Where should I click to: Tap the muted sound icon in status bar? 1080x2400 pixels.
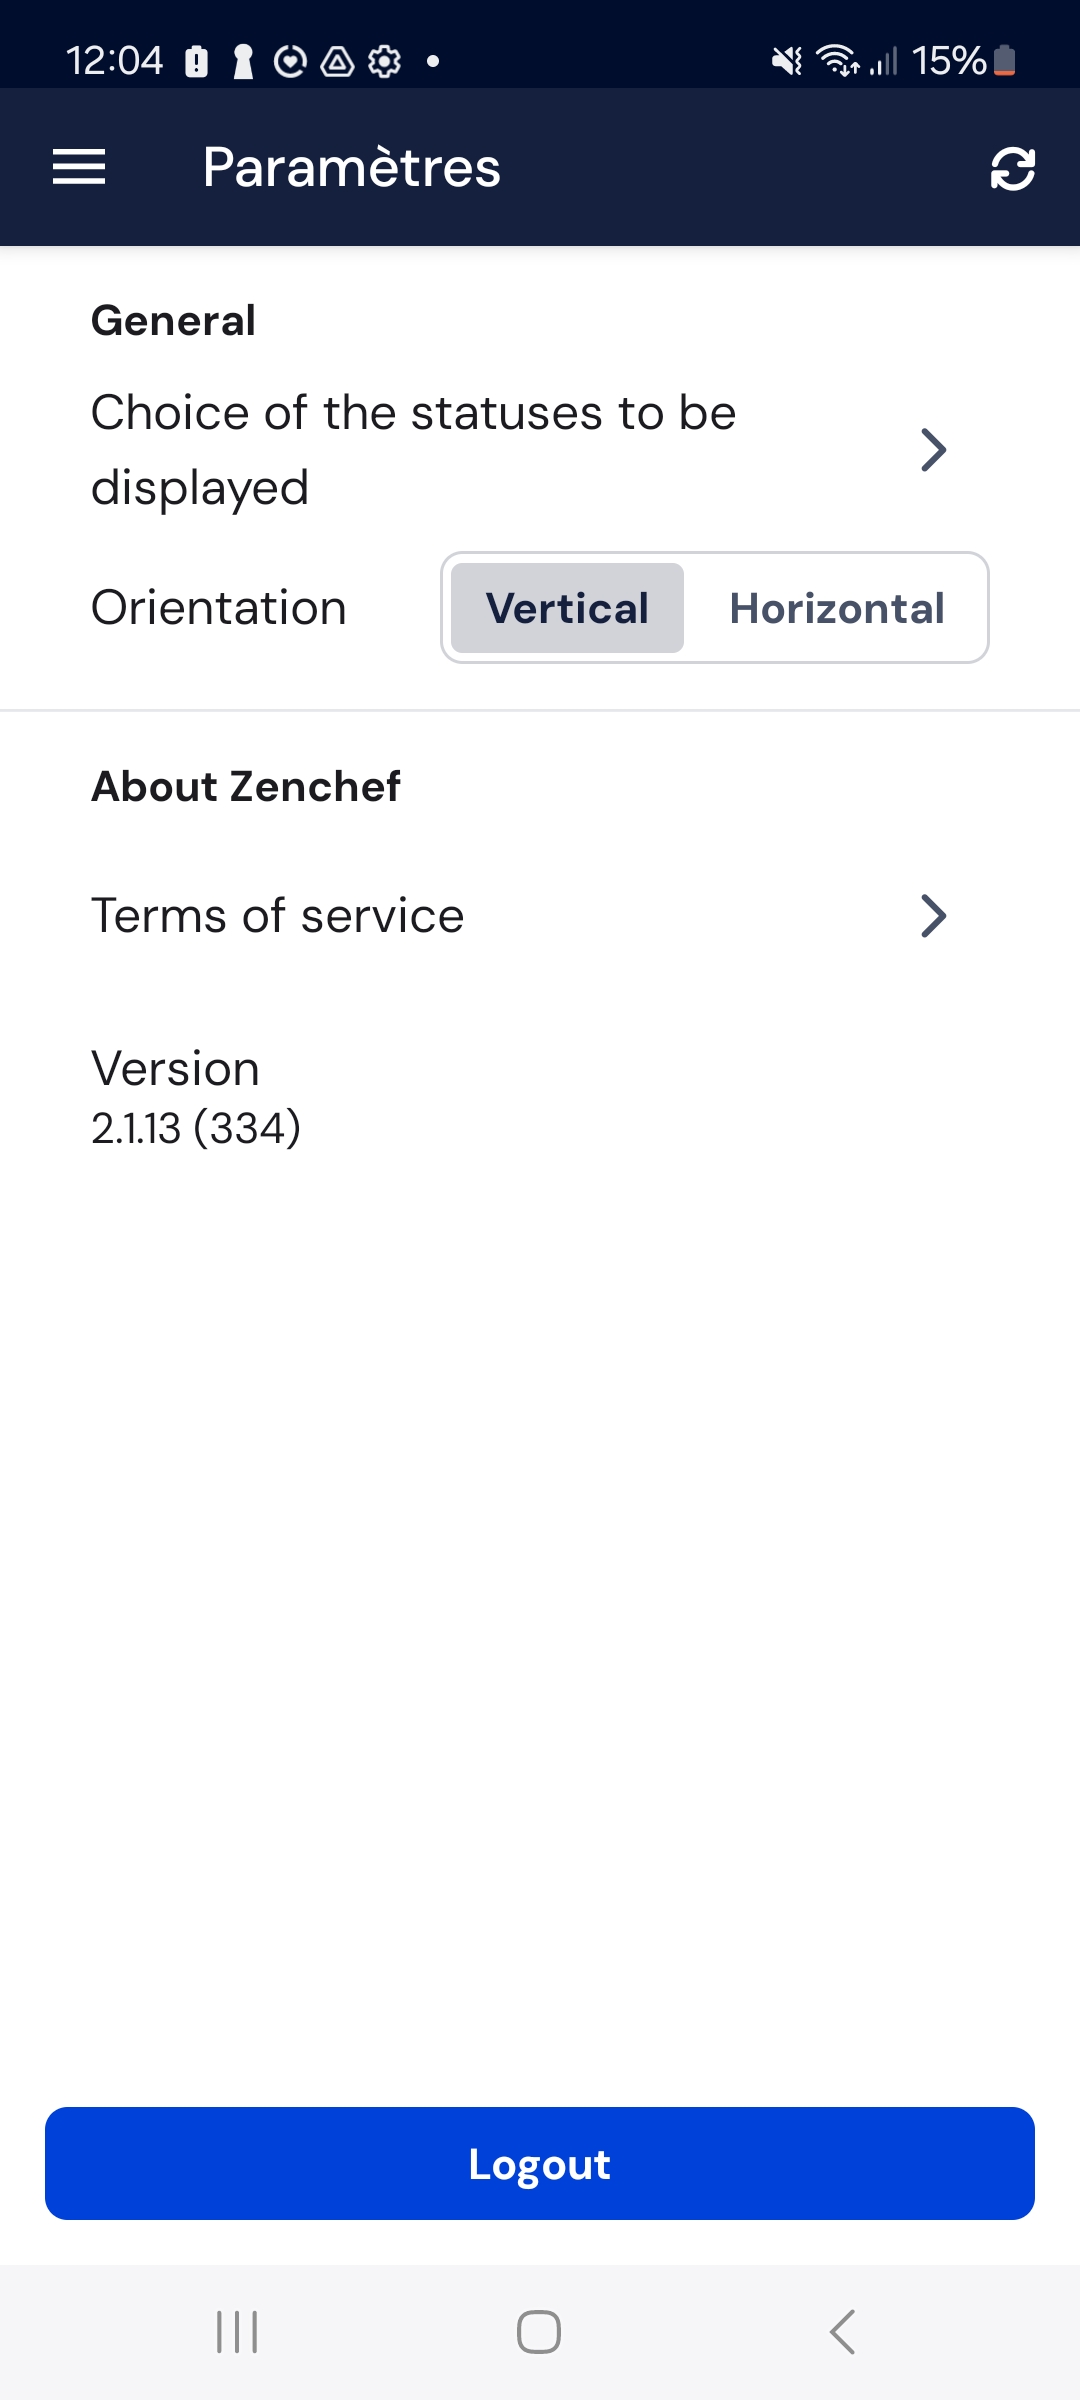point(786,62)
